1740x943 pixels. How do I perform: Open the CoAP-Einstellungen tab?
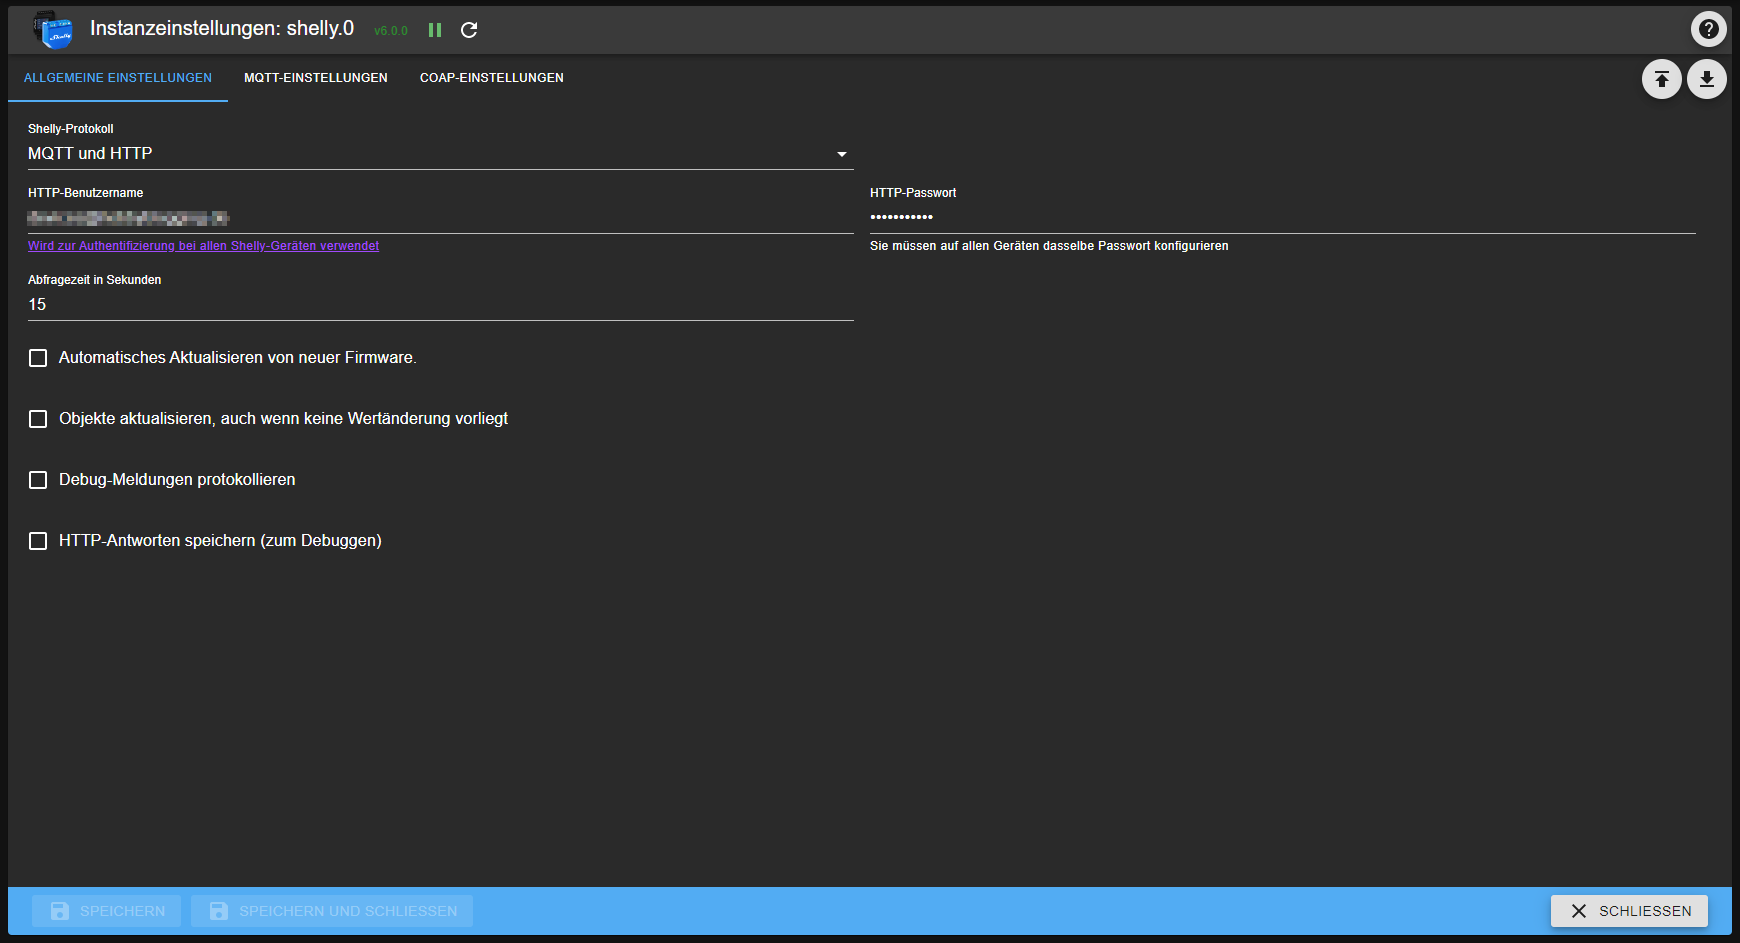pyautogui.click(x=491, y=78)
